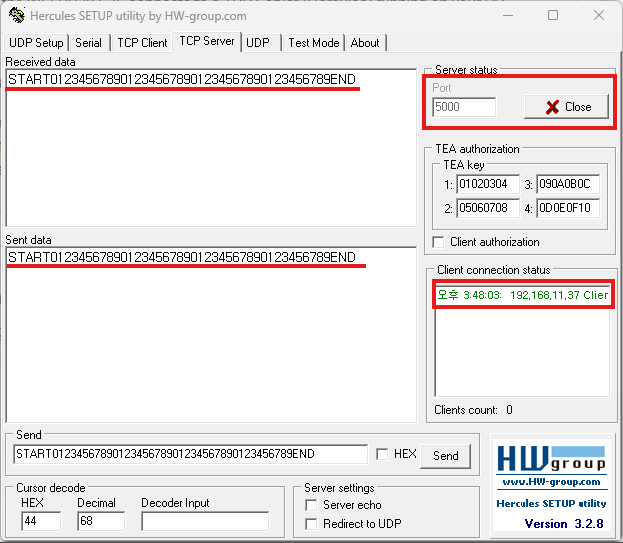623x543 pixels.
Task: Select the client connection entry 192.168.11.37
Action: point(521,295)
